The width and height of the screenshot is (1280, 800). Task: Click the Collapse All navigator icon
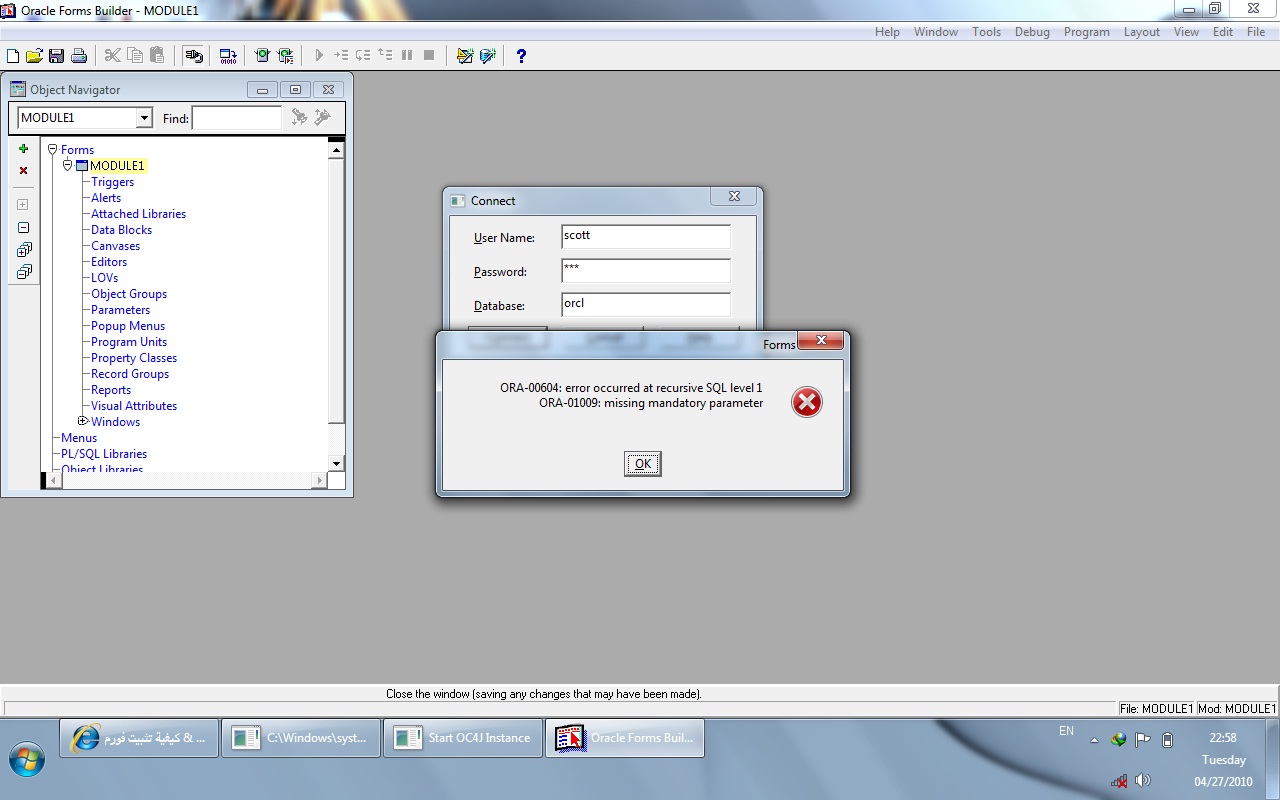24,271
